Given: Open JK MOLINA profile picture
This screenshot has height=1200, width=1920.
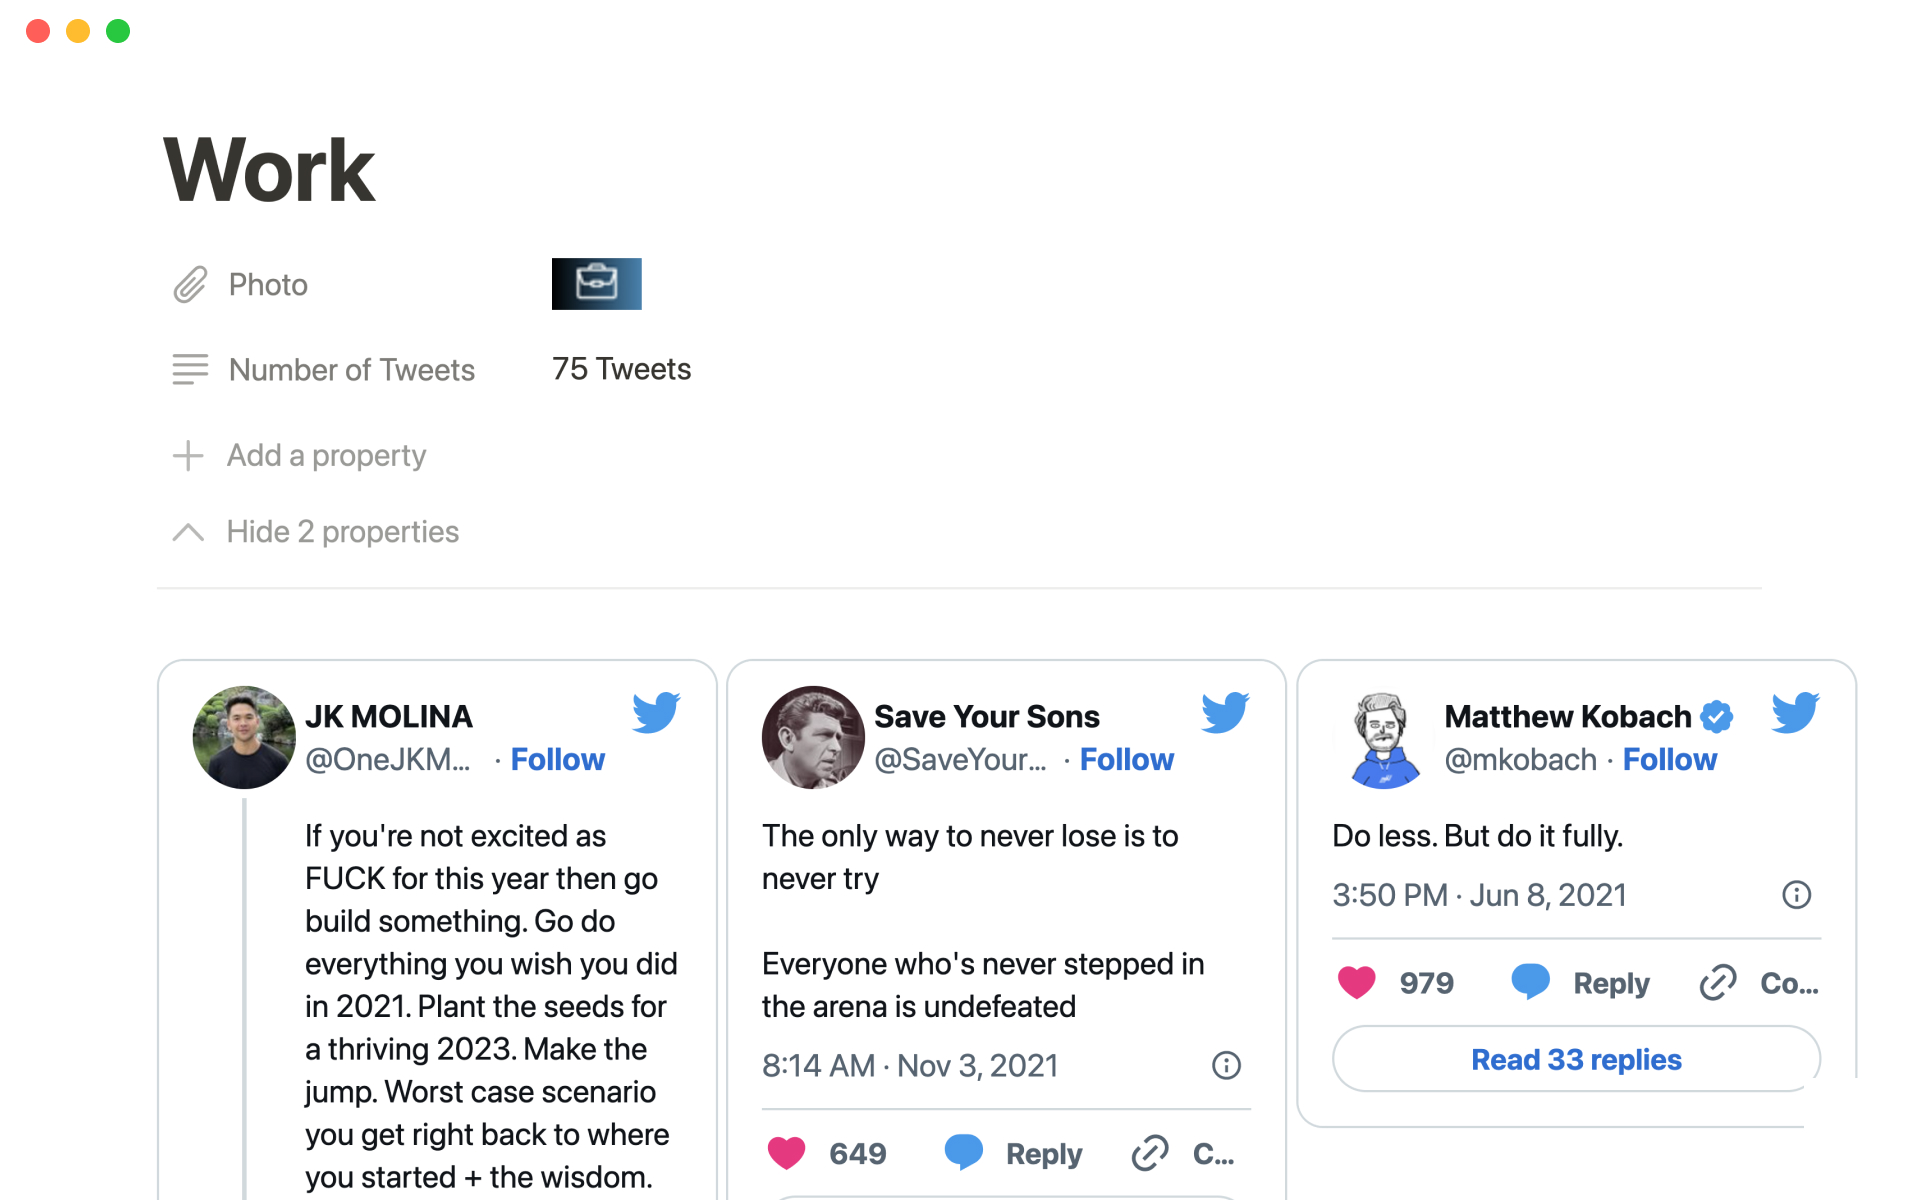Looking at the screenshot, I should [x=244, y=738].
